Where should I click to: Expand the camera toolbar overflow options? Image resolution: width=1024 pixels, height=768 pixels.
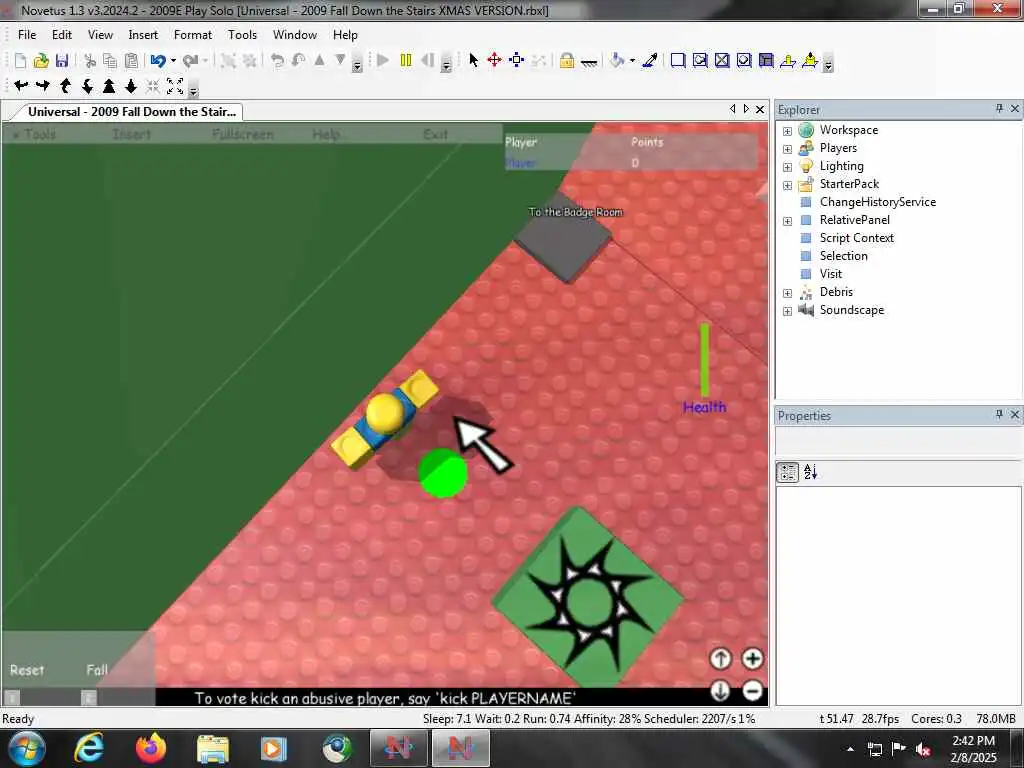[x=193, y=89]
